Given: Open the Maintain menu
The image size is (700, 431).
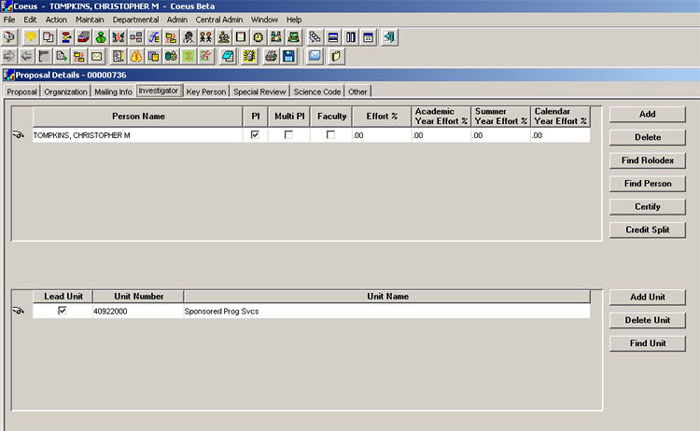Looking at the screenshot, I should pyautogui.click(x=89, y=20).
